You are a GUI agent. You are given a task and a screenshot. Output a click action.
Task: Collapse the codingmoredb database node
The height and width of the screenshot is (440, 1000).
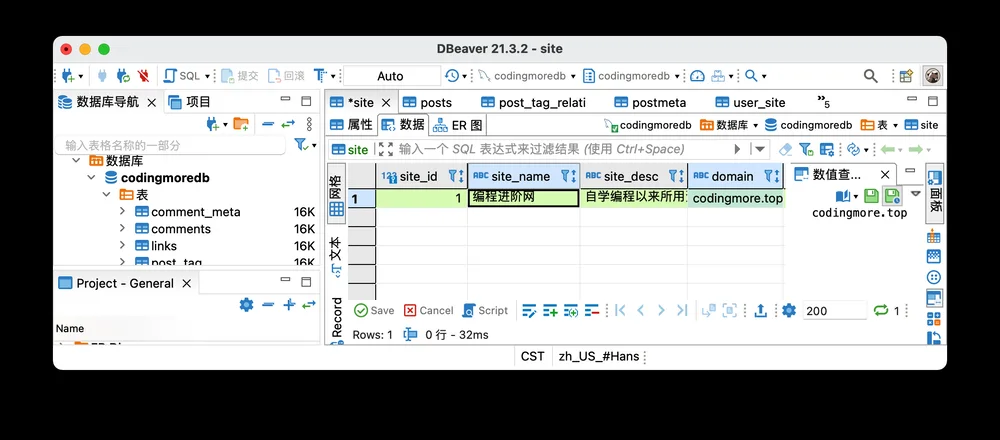[x=91, y=177]
